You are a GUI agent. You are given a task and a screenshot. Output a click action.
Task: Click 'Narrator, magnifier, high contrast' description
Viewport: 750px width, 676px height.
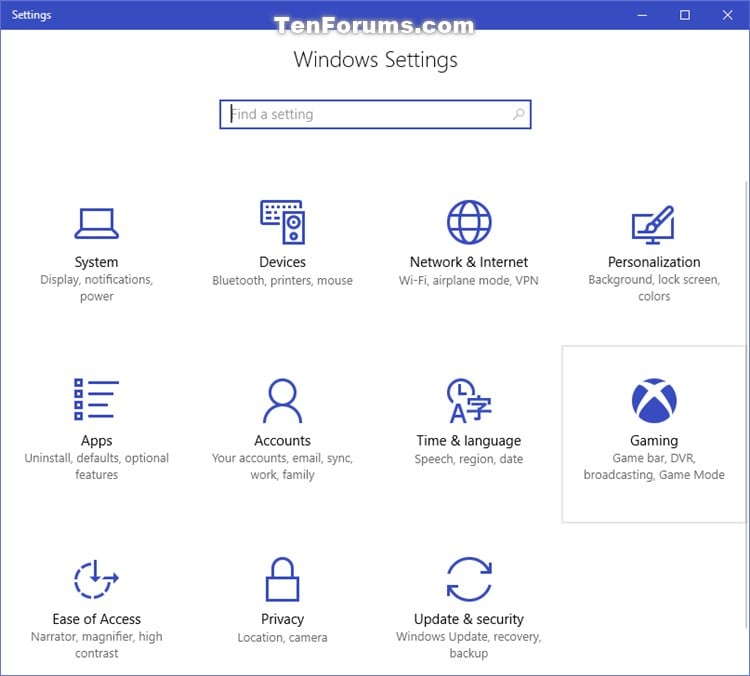96,644
